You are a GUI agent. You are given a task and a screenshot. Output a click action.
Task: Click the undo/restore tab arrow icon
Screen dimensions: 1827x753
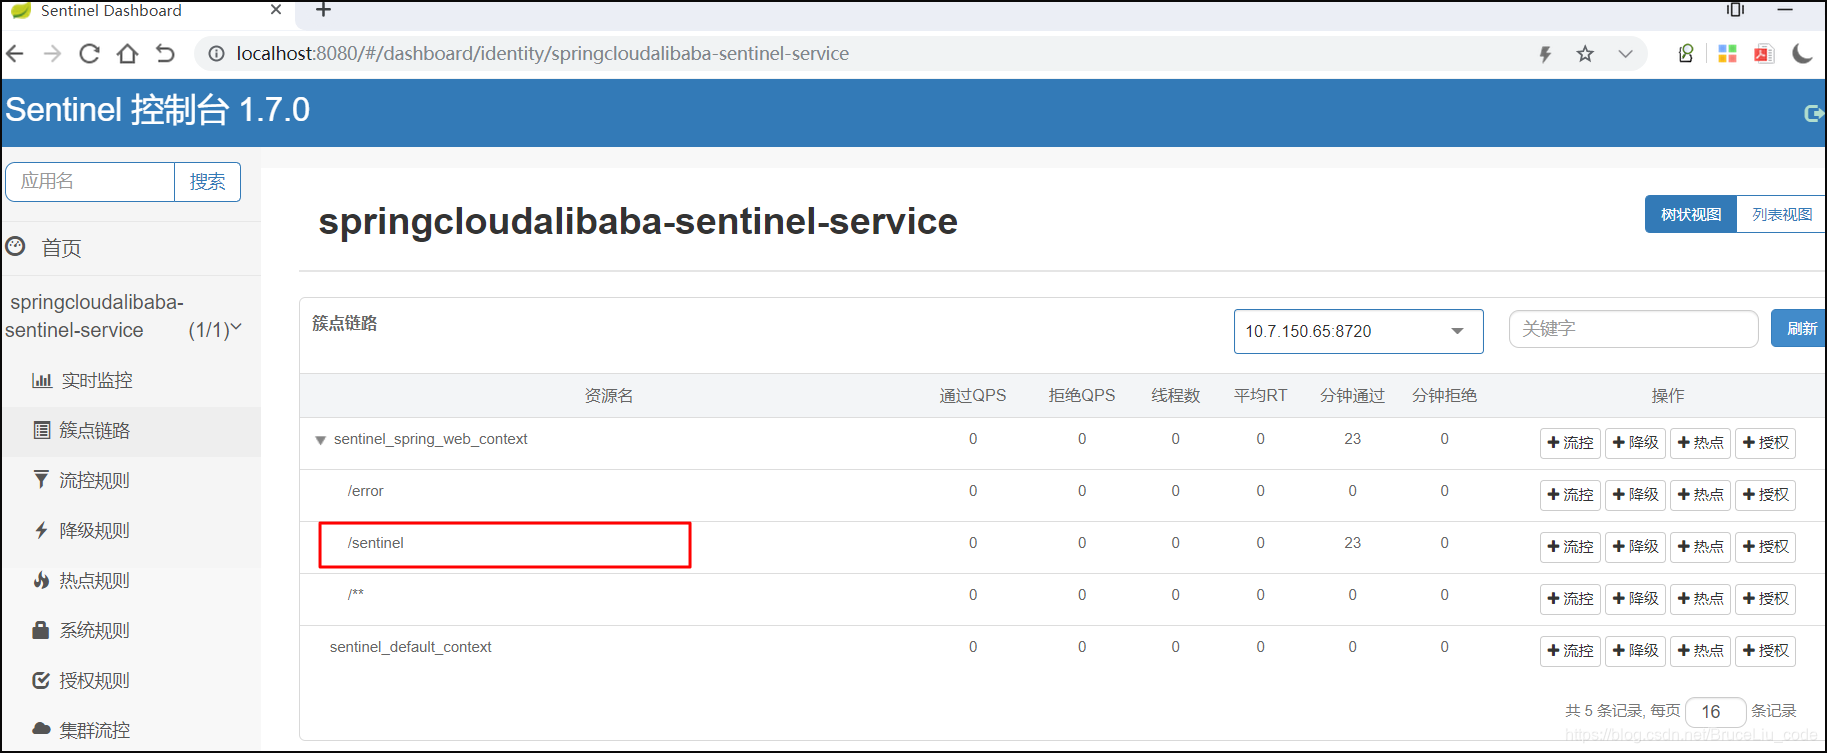point(165,54)
